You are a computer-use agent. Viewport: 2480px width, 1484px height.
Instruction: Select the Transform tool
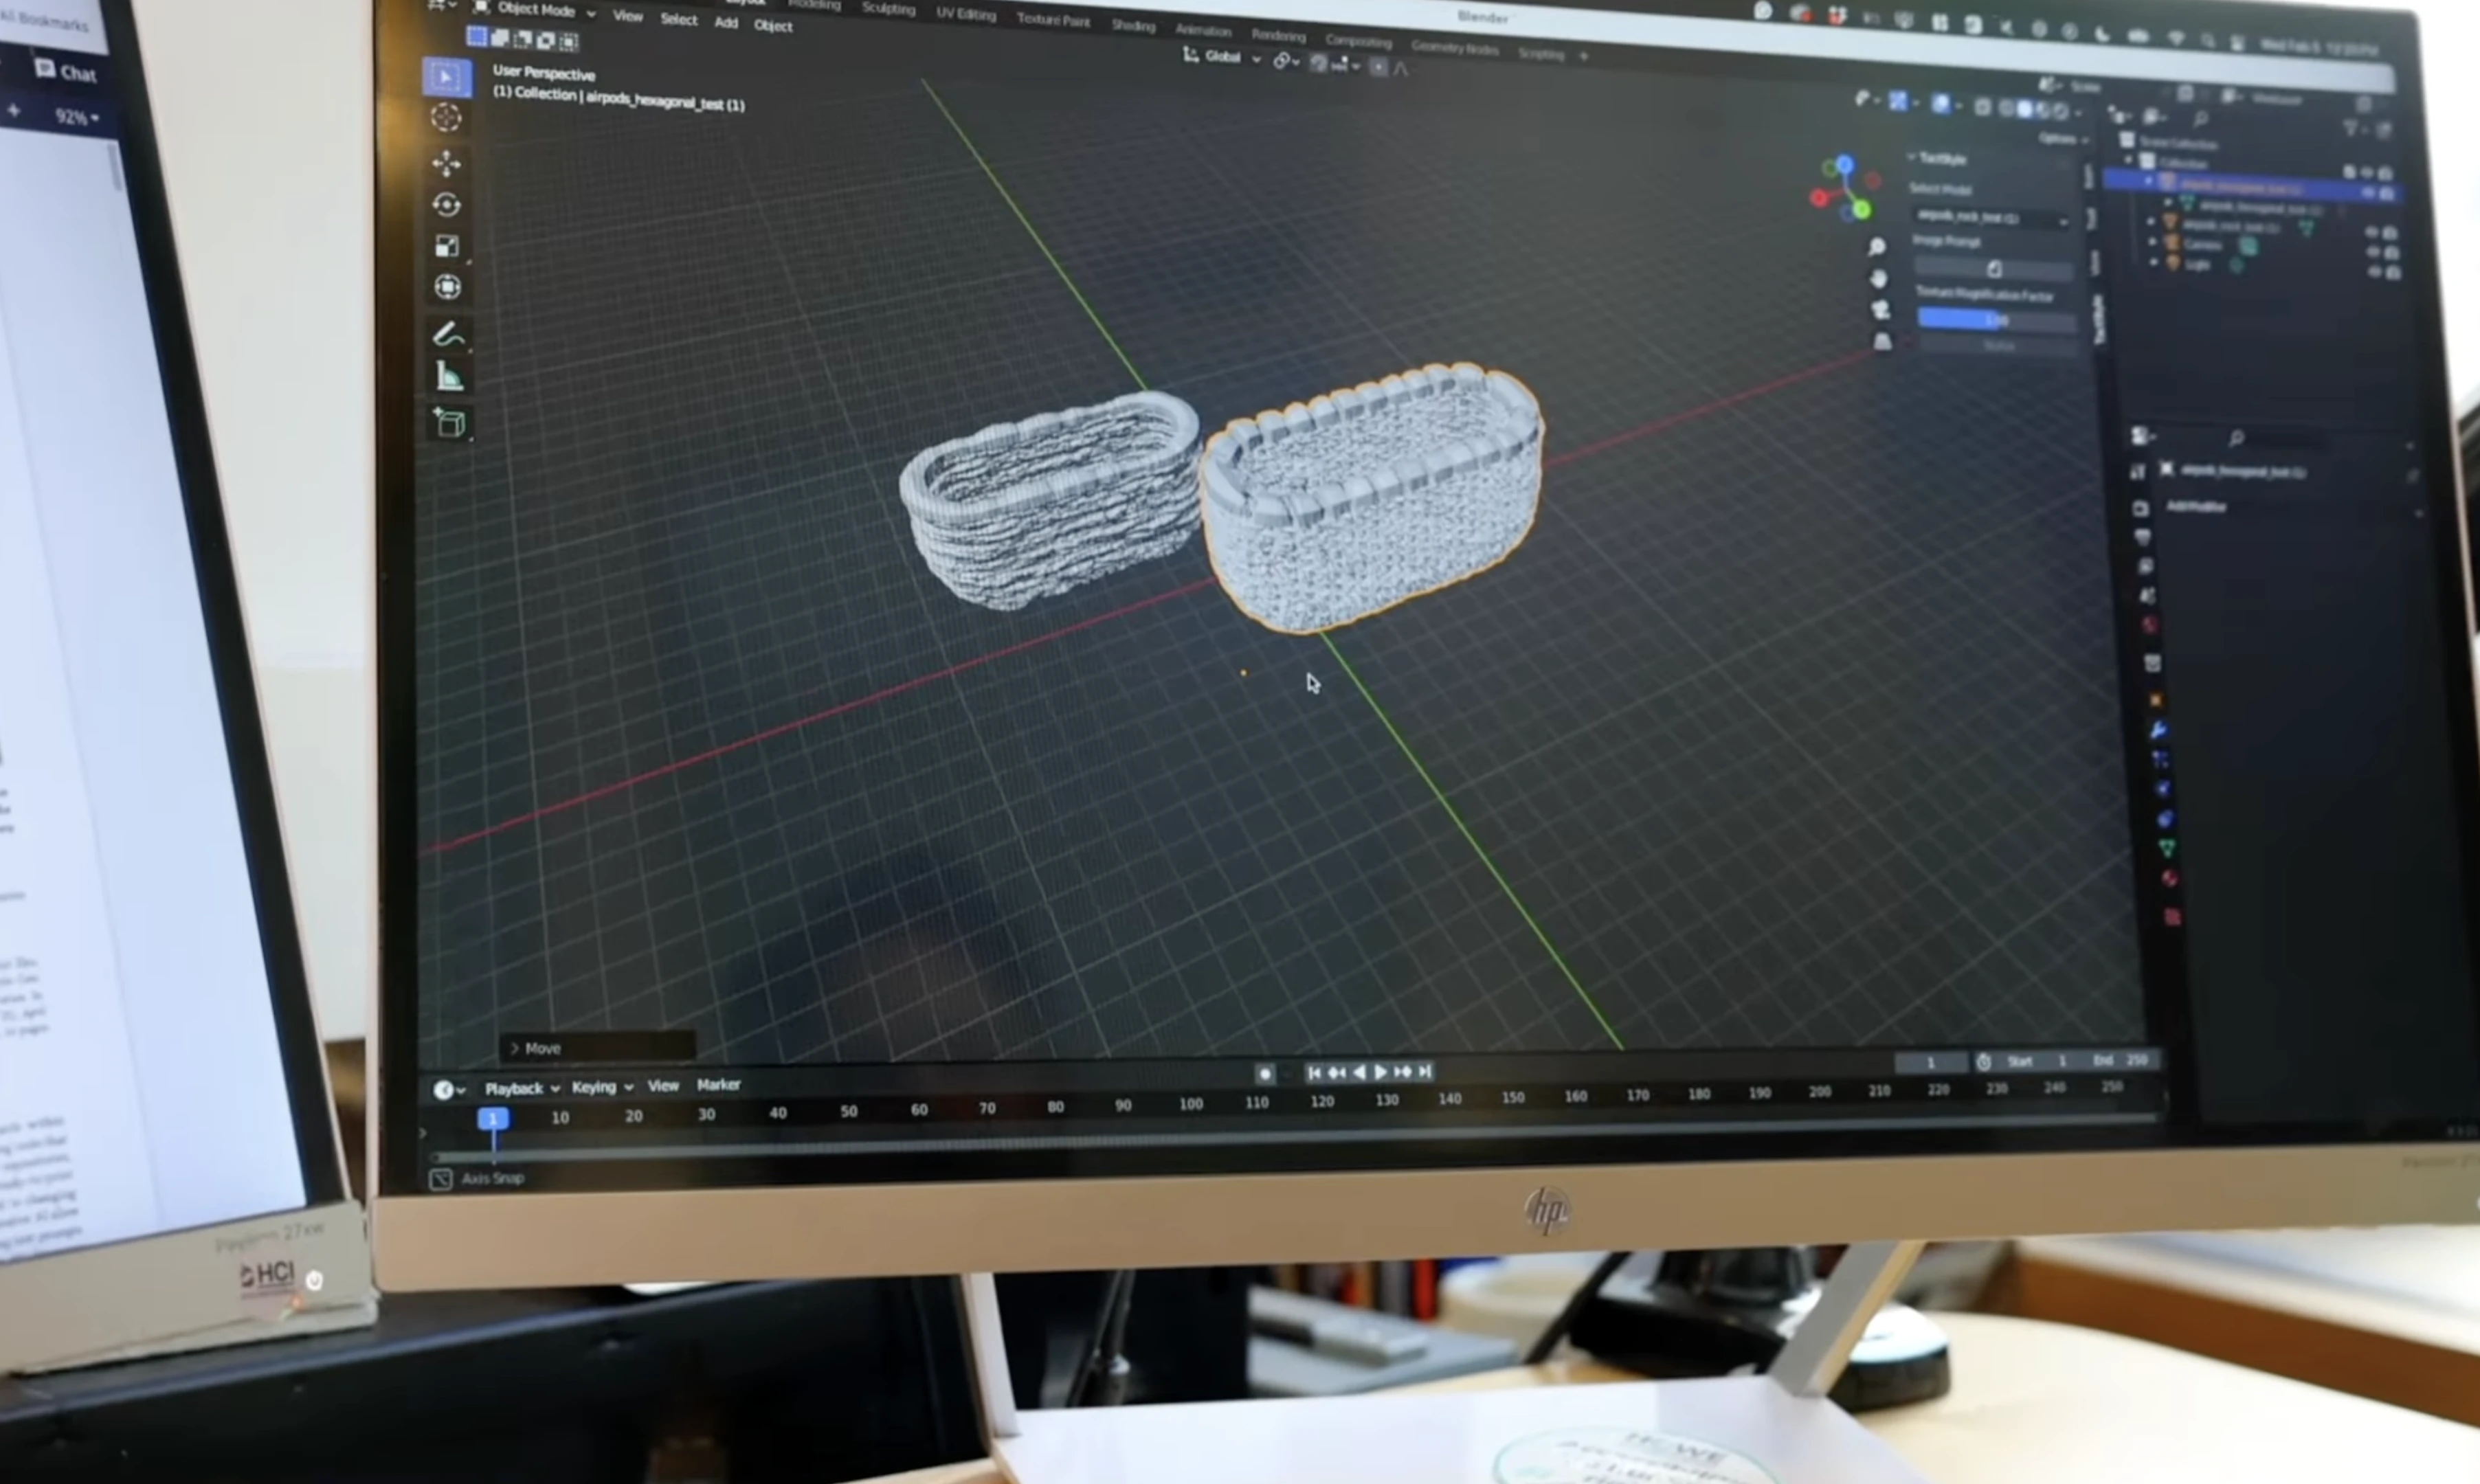coord(448,287)
